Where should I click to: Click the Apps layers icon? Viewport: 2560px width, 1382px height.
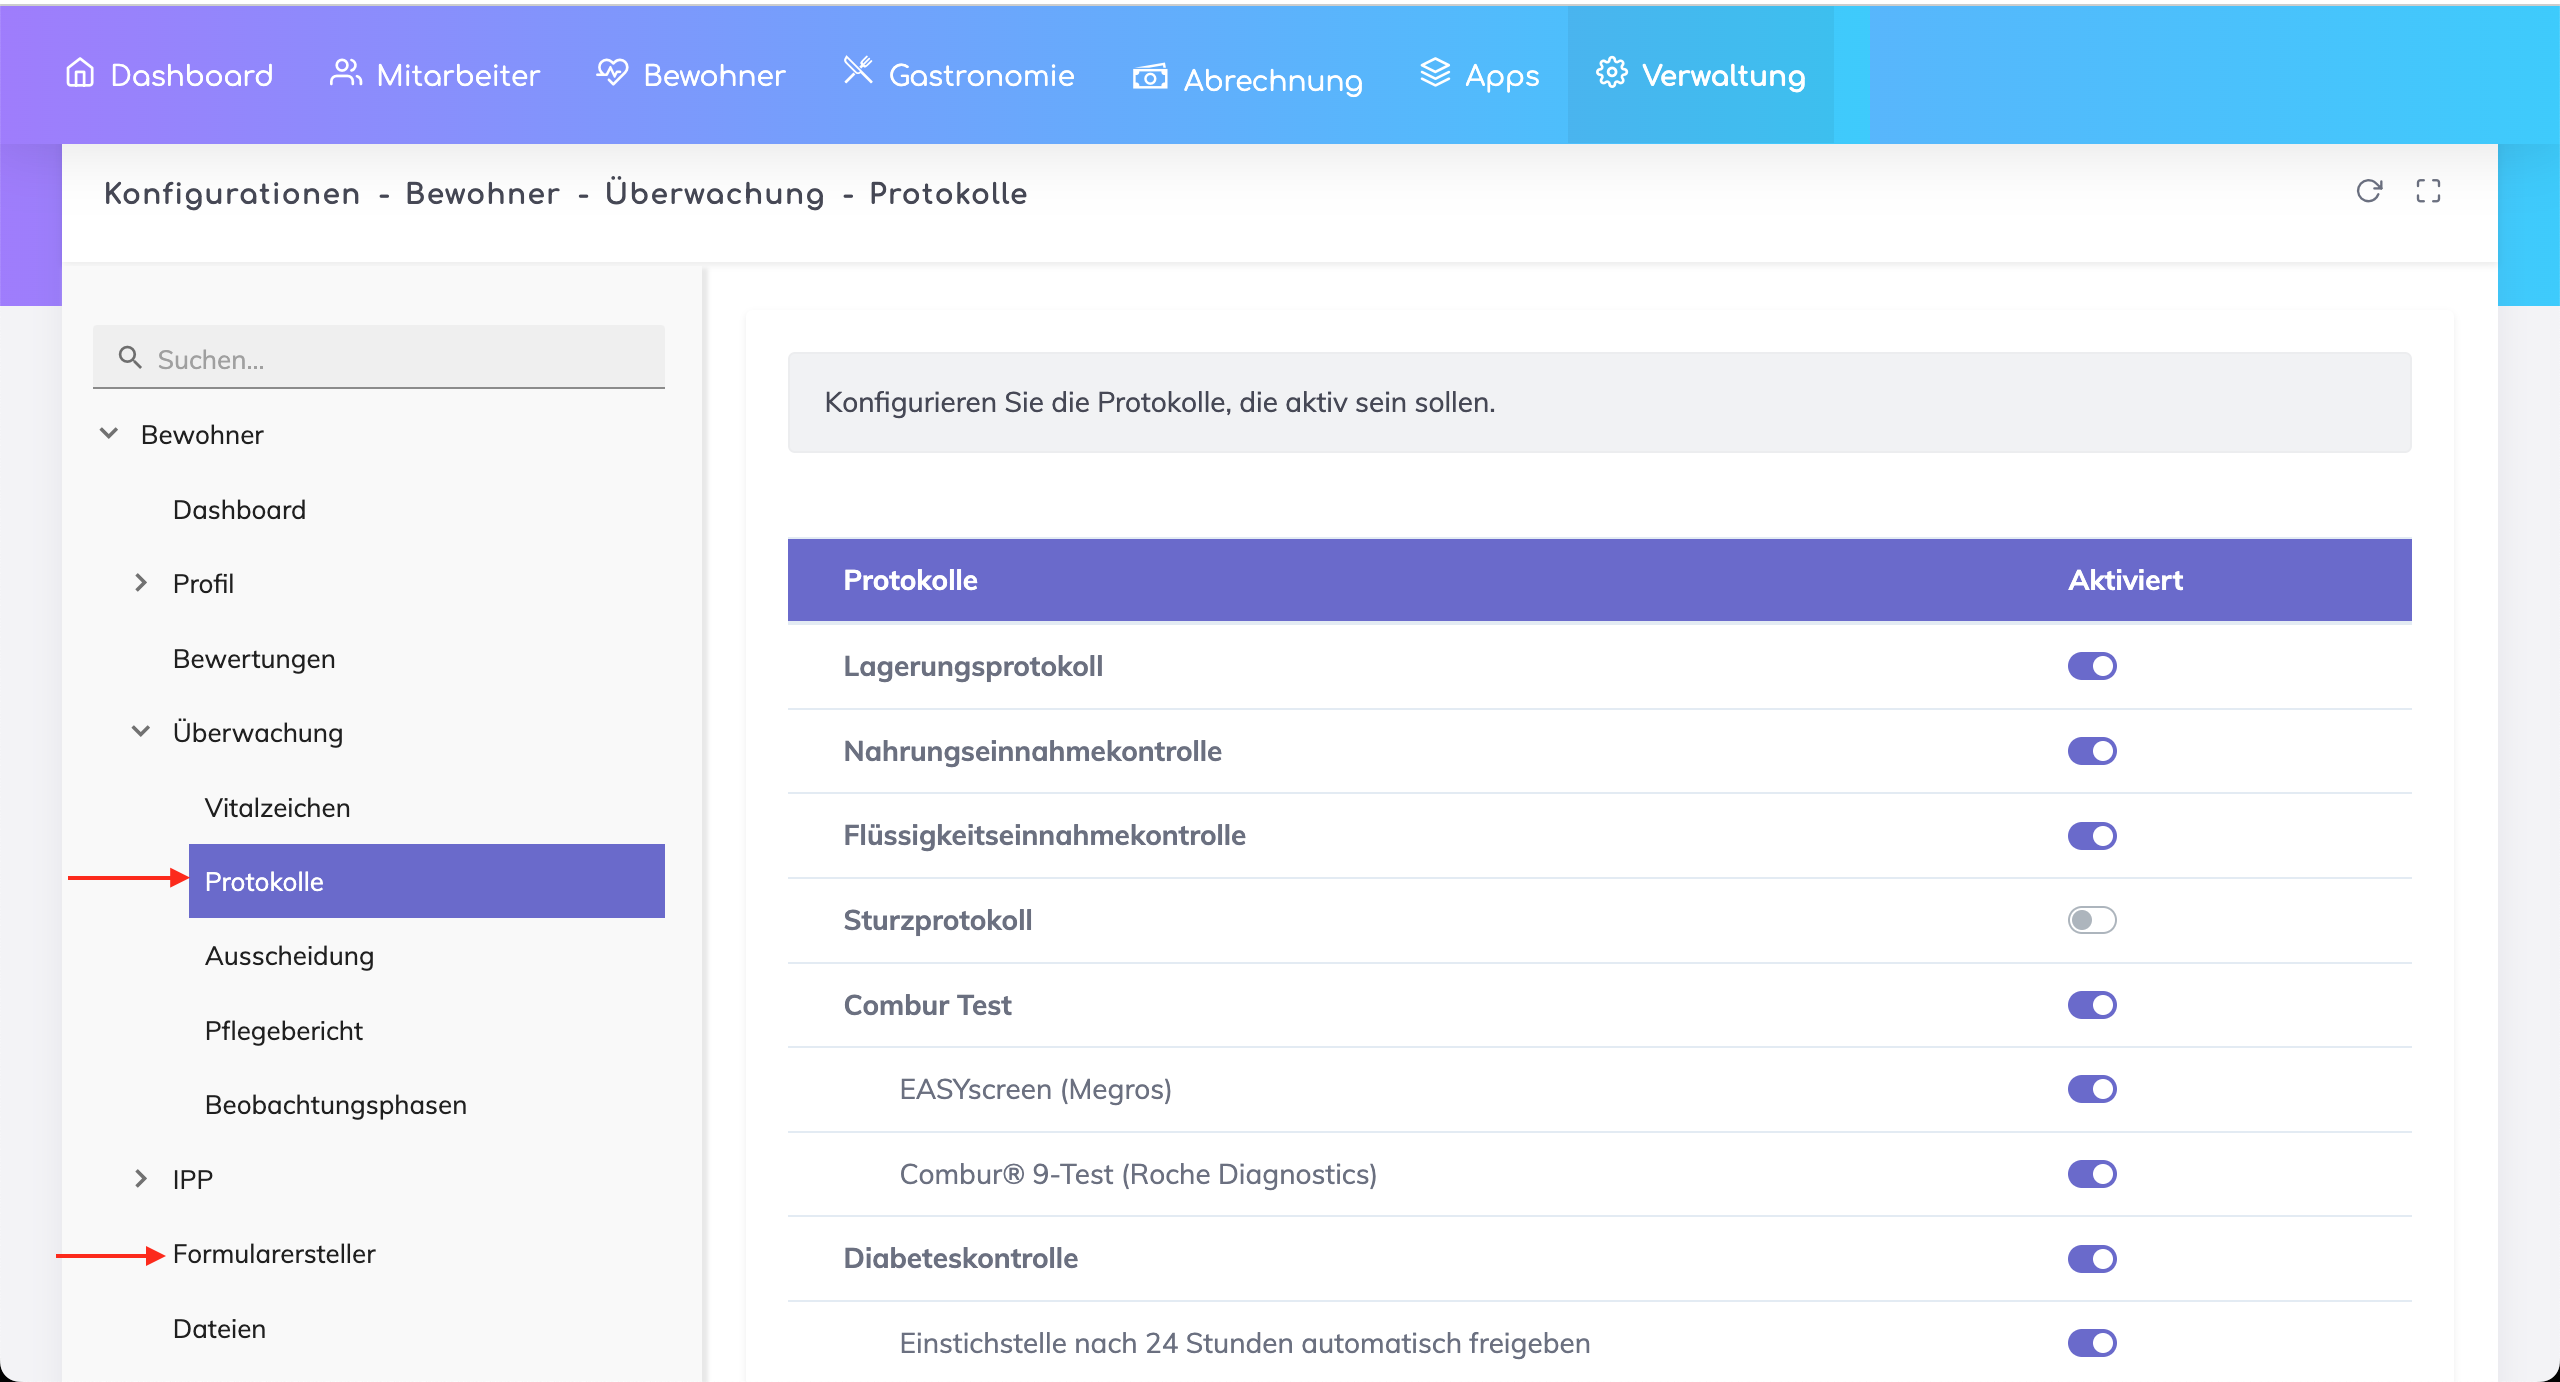(1435, 73)
